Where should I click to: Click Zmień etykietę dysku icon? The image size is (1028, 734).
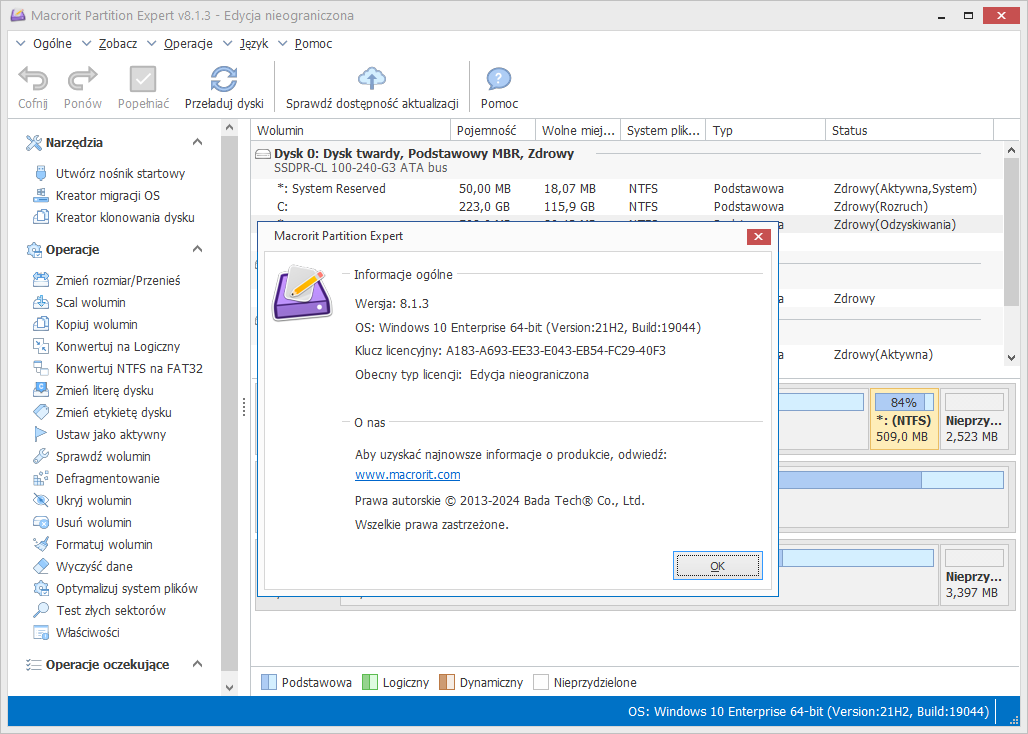(x=41, y=412)
